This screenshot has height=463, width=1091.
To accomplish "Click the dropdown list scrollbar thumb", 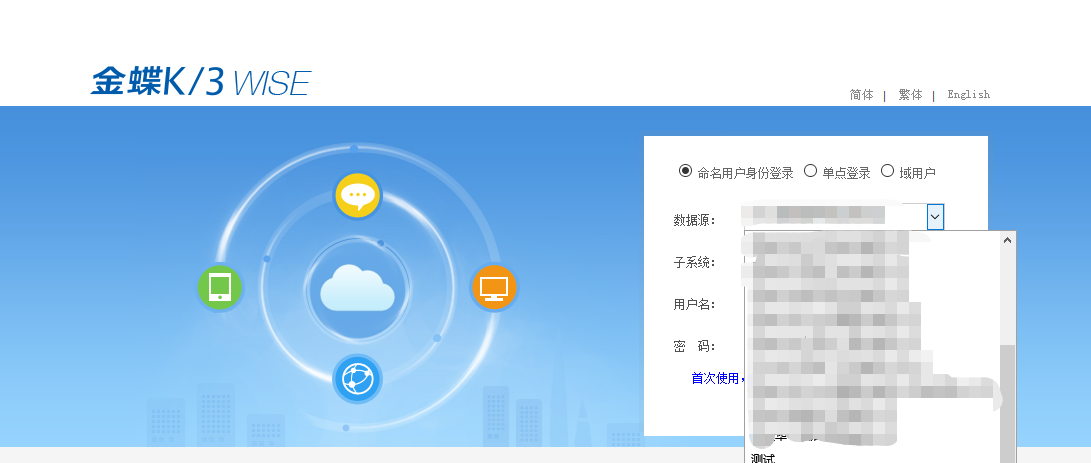I will pos(1007,404).
